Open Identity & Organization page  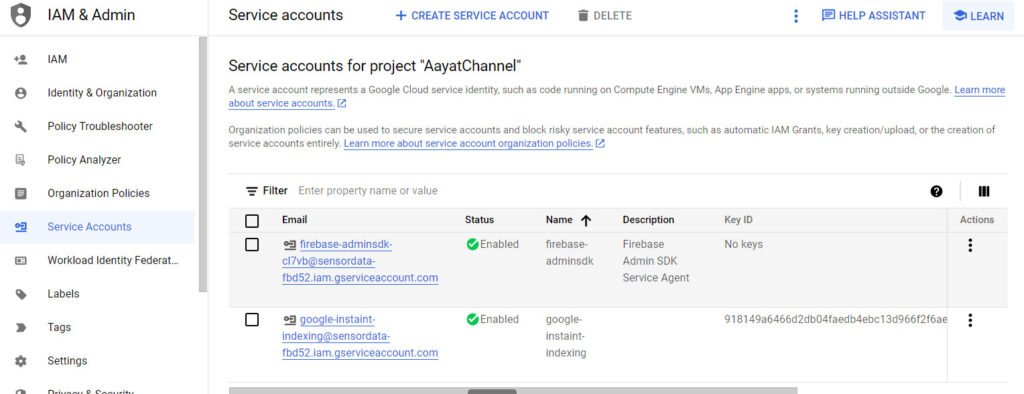[98, 93]
